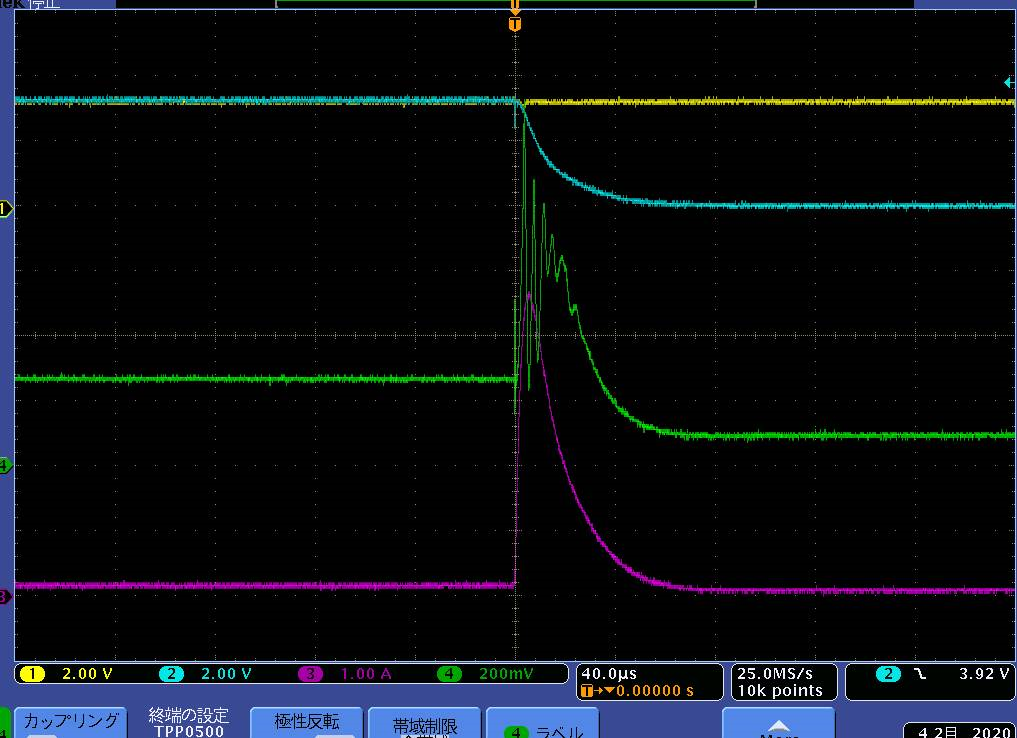Click the 1.00 A channel 3 scale readout
This screenshot has width=1017, height=738.
(x=366, y=674)
